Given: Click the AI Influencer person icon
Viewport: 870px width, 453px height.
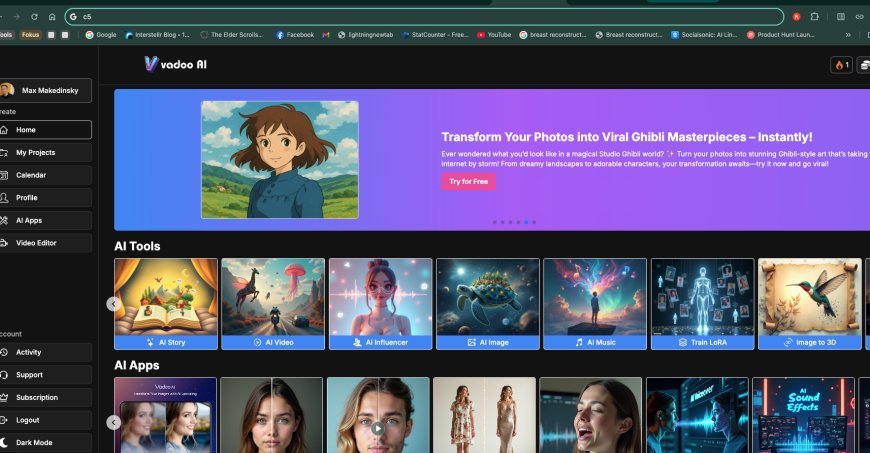Looking at the screenshot, I should coord(357,343).
